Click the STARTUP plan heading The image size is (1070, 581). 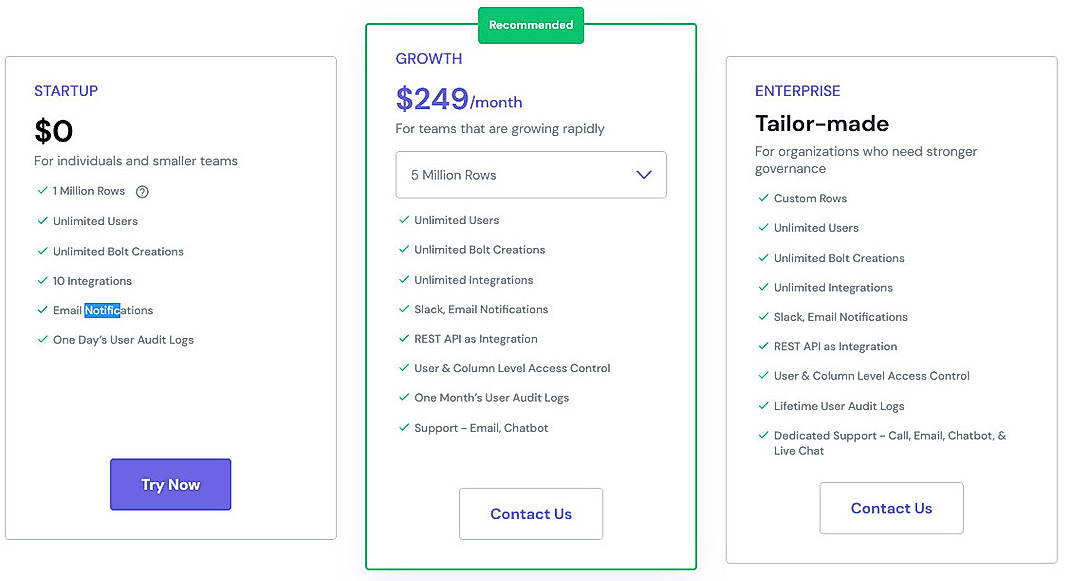pos(66,90)
